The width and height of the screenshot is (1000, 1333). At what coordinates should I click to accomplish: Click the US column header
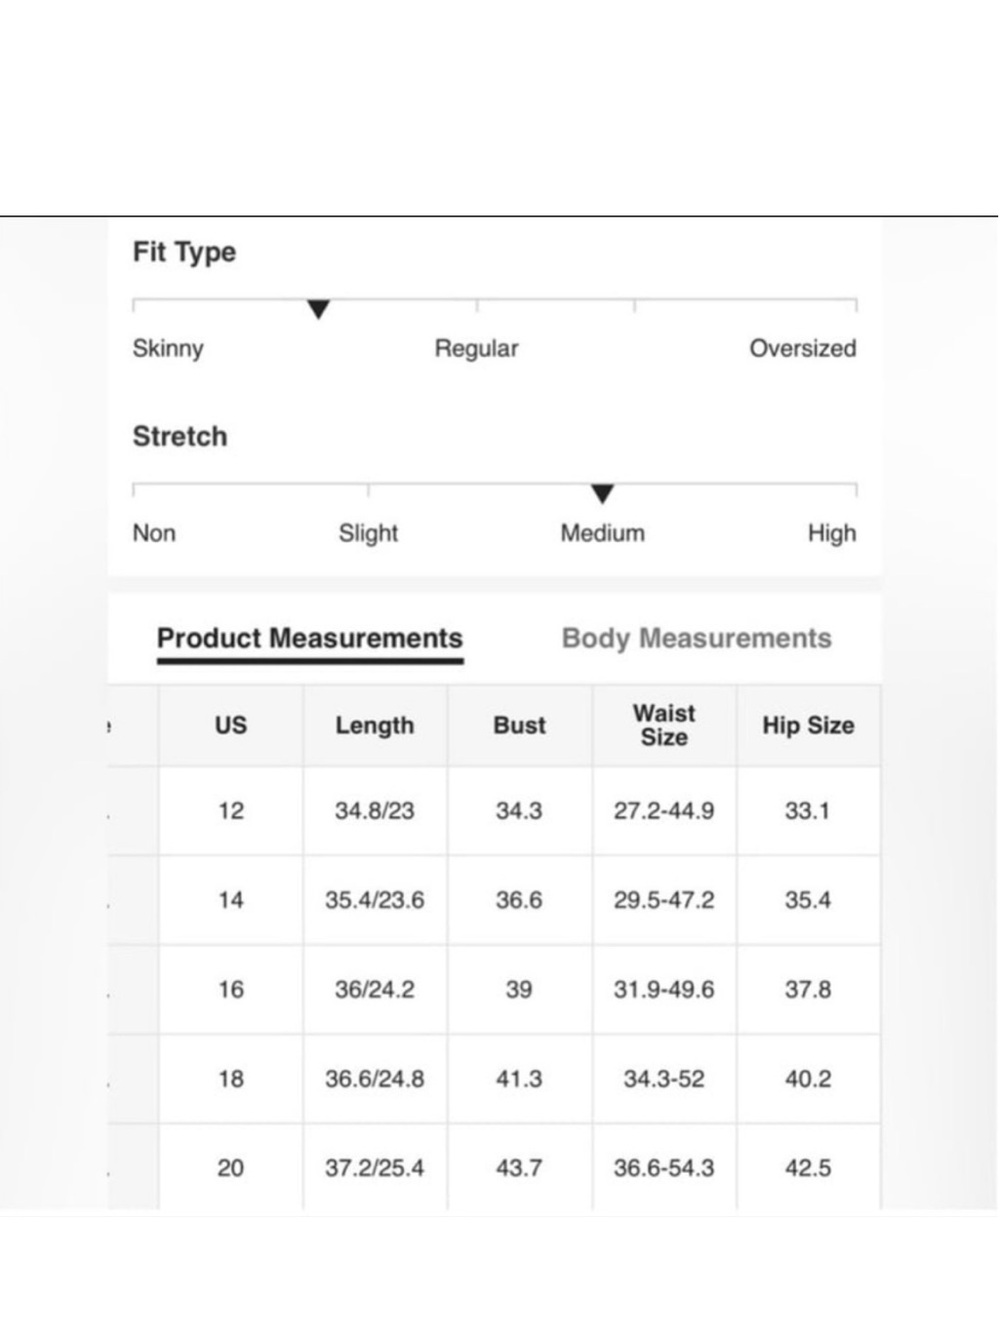pyautogui.click(x=231, y=726)
